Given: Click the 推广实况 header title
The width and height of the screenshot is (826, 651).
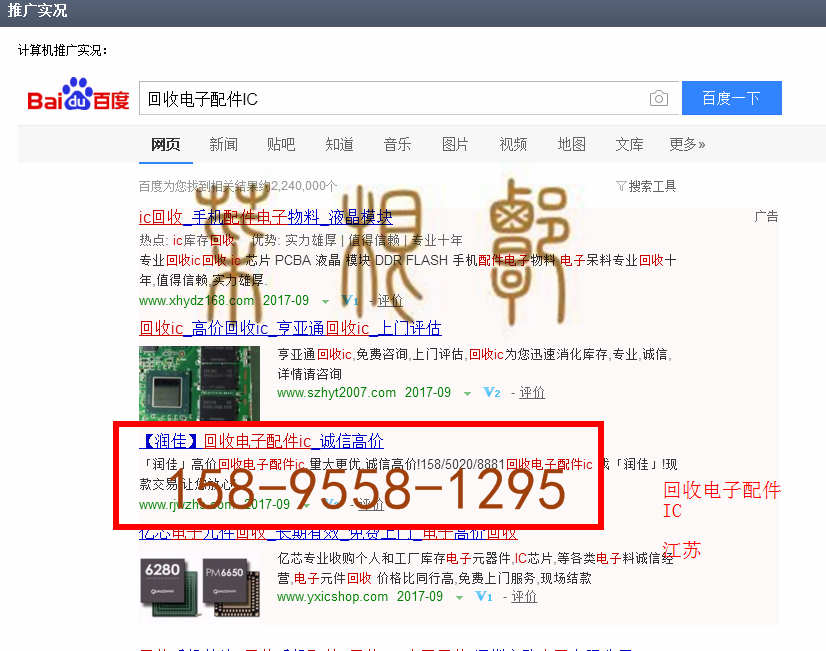Looking at the screenshot, I should pos(37,10).
